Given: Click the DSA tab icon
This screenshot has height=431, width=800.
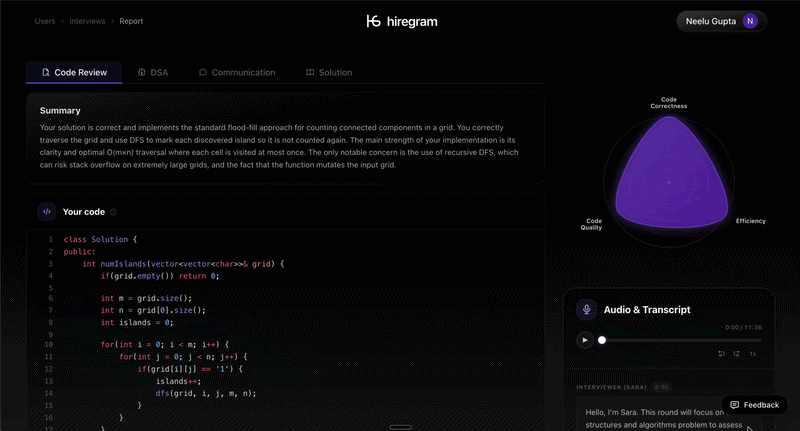Looking at the screenshot, I should point(142,72).
